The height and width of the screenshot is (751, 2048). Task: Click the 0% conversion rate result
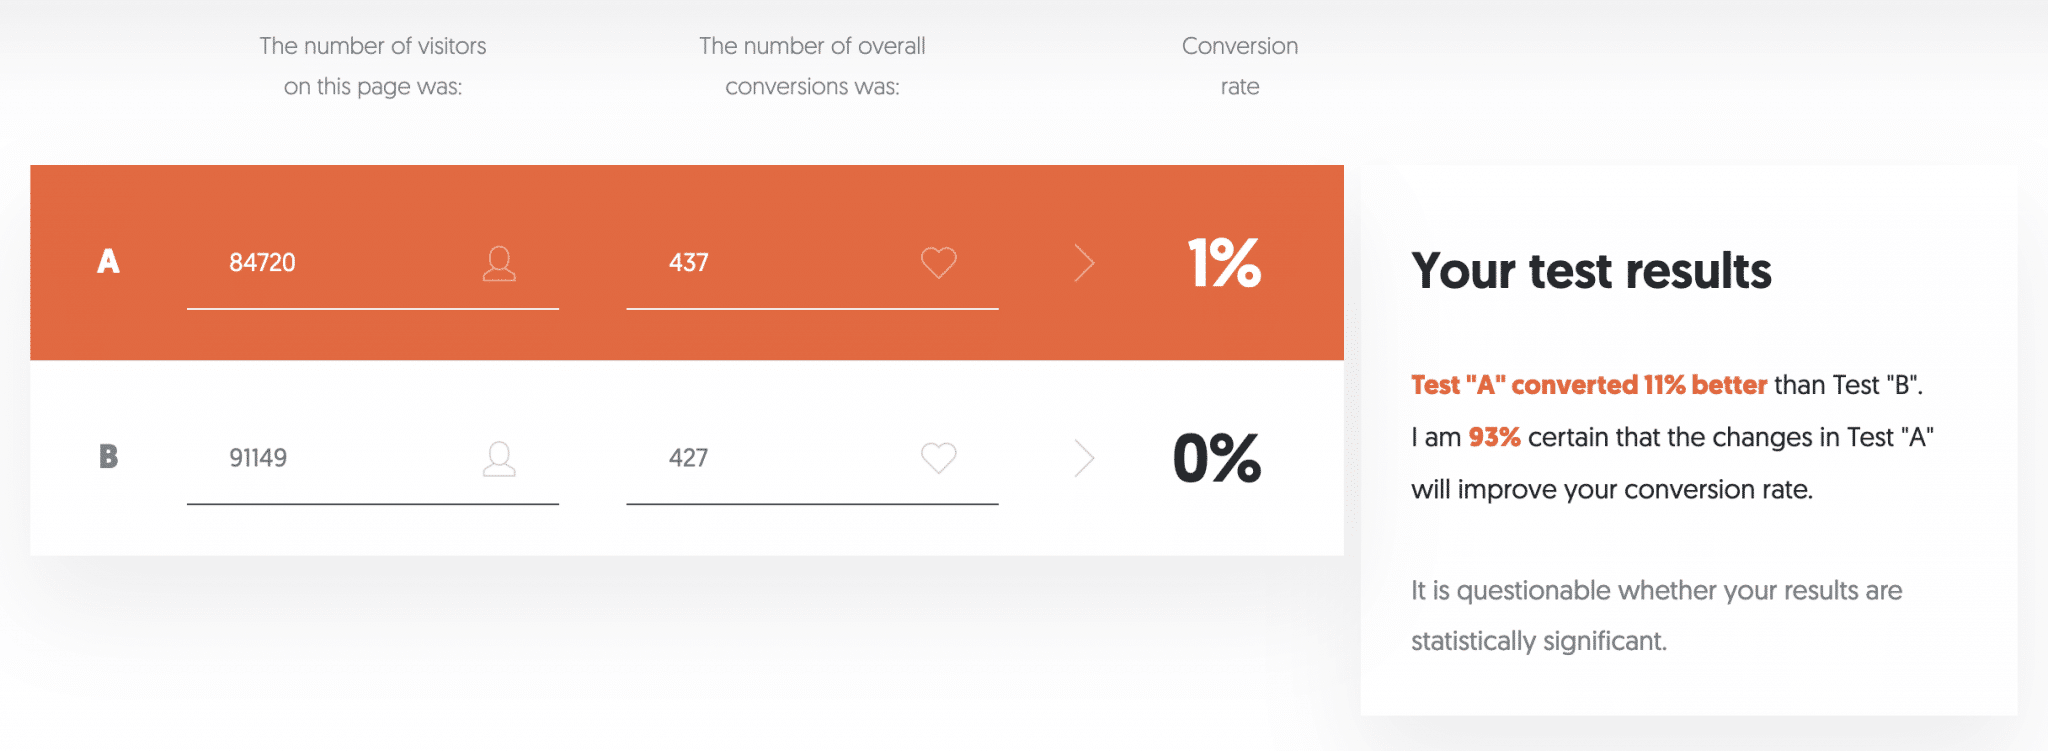coord(1217,458)
